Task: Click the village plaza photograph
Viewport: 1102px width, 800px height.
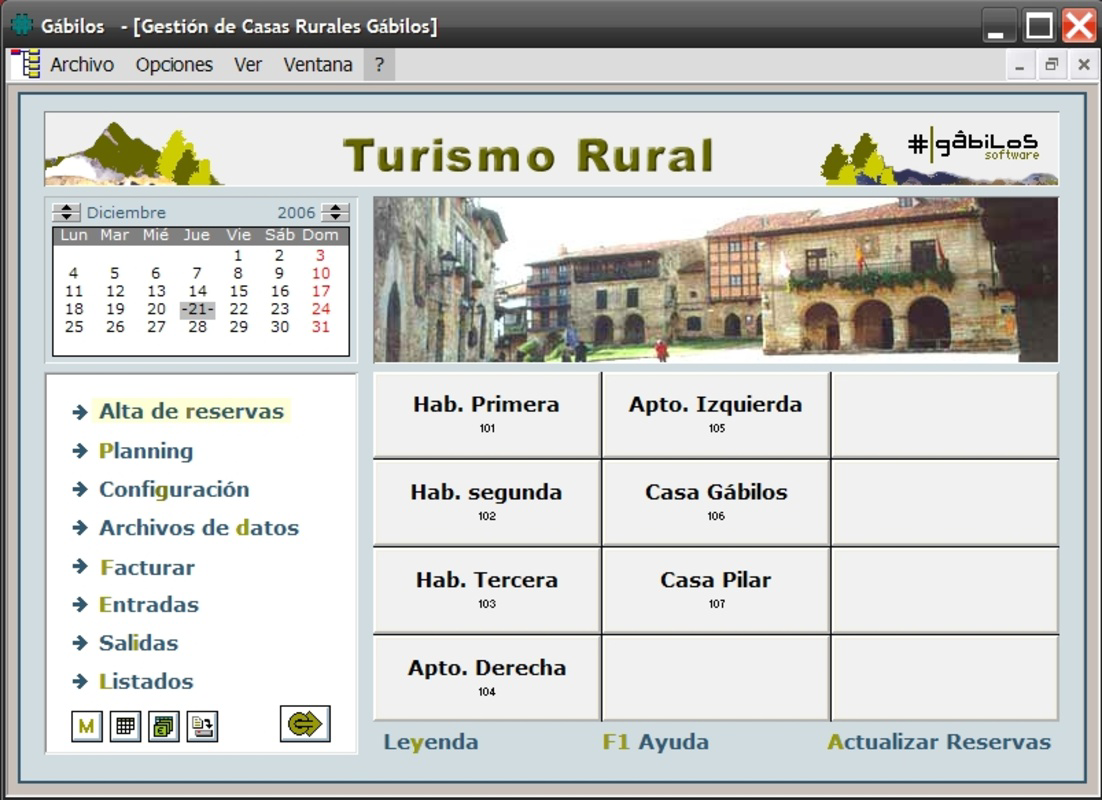Action: [715, 280]
